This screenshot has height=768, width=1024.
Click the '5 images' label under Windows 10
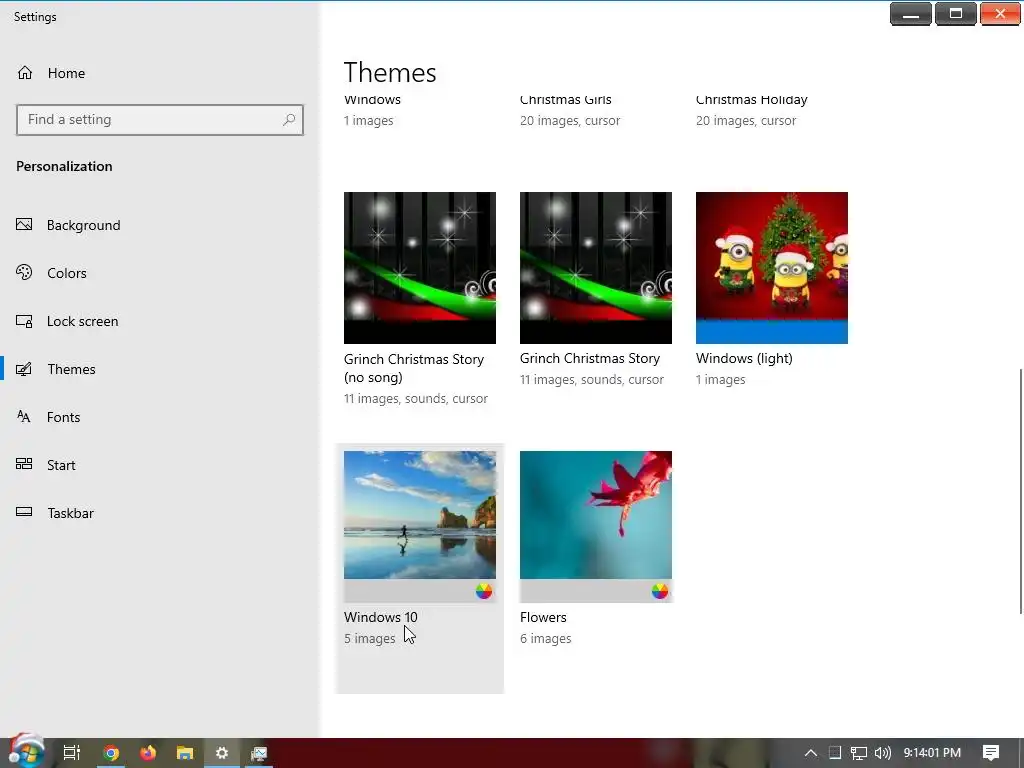pos(370,639)
